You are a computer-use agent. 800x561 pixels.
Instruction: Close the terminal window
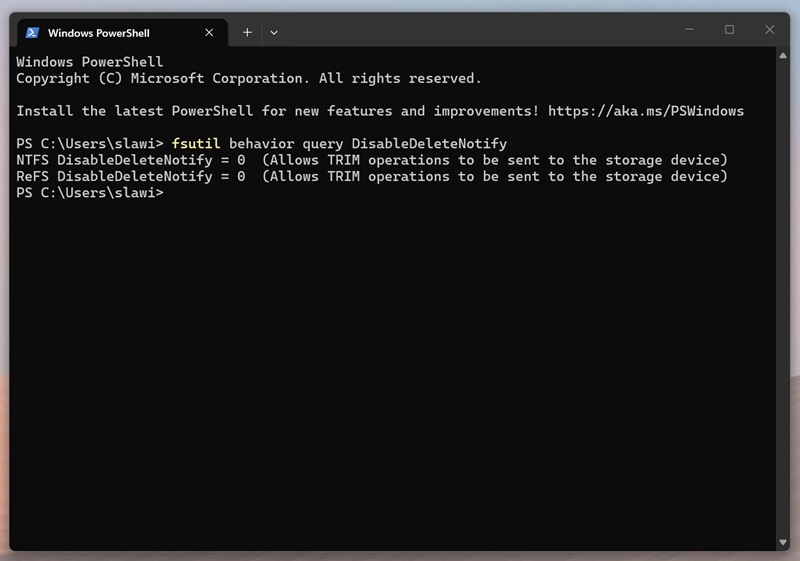(770, 30)
